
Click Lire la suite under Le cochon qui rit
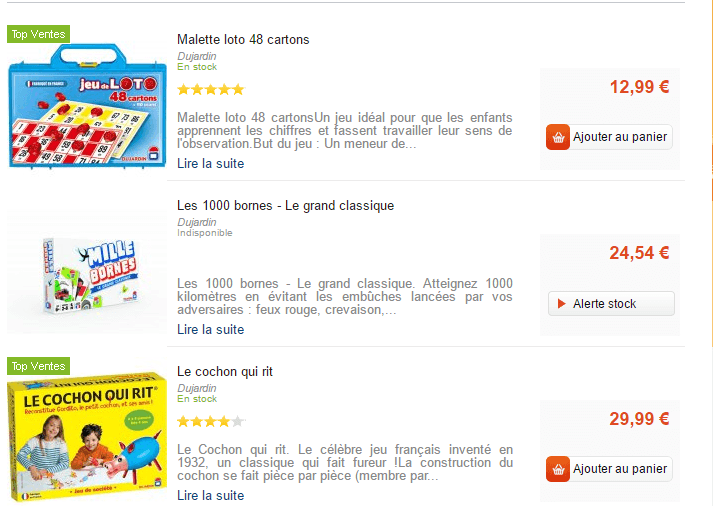[210, 495]
